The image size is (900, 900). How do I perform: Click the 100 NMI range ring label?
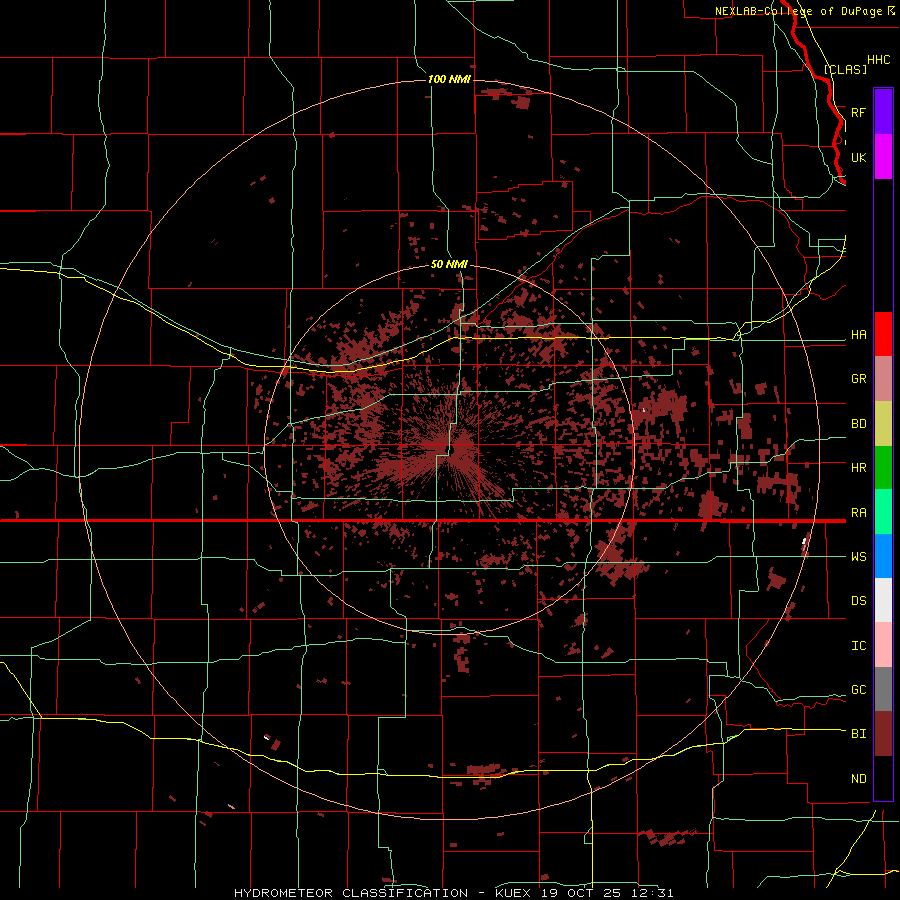coord(449,79)
